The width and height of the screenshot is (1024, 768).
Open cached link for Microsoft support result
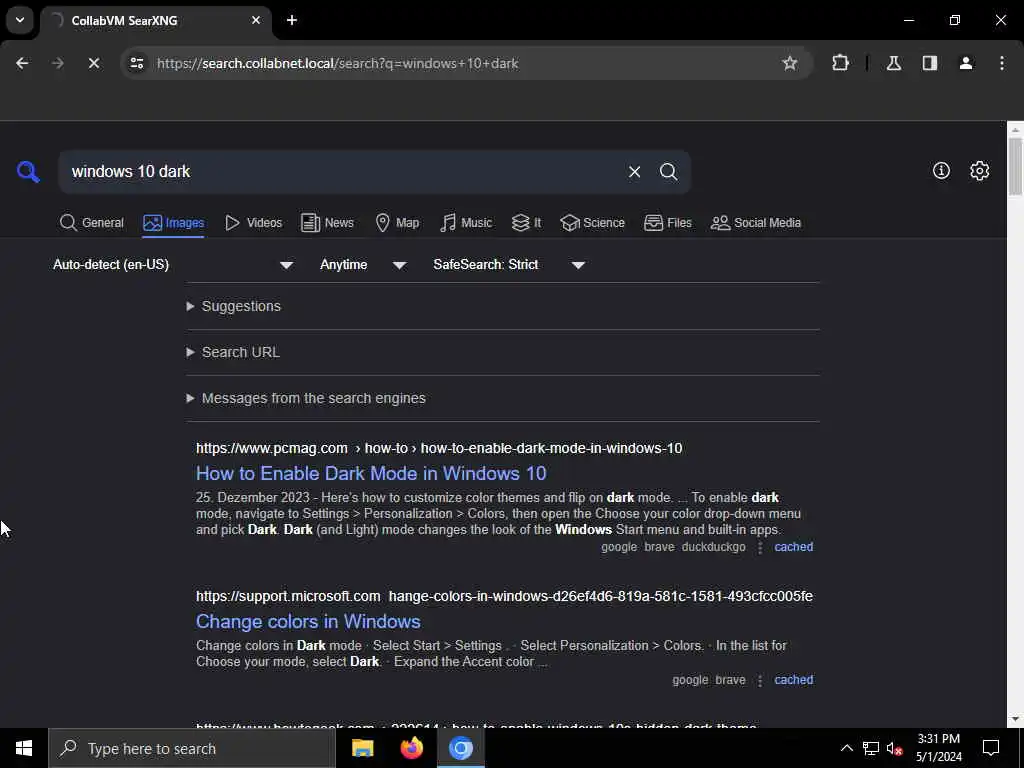point(793,679)
